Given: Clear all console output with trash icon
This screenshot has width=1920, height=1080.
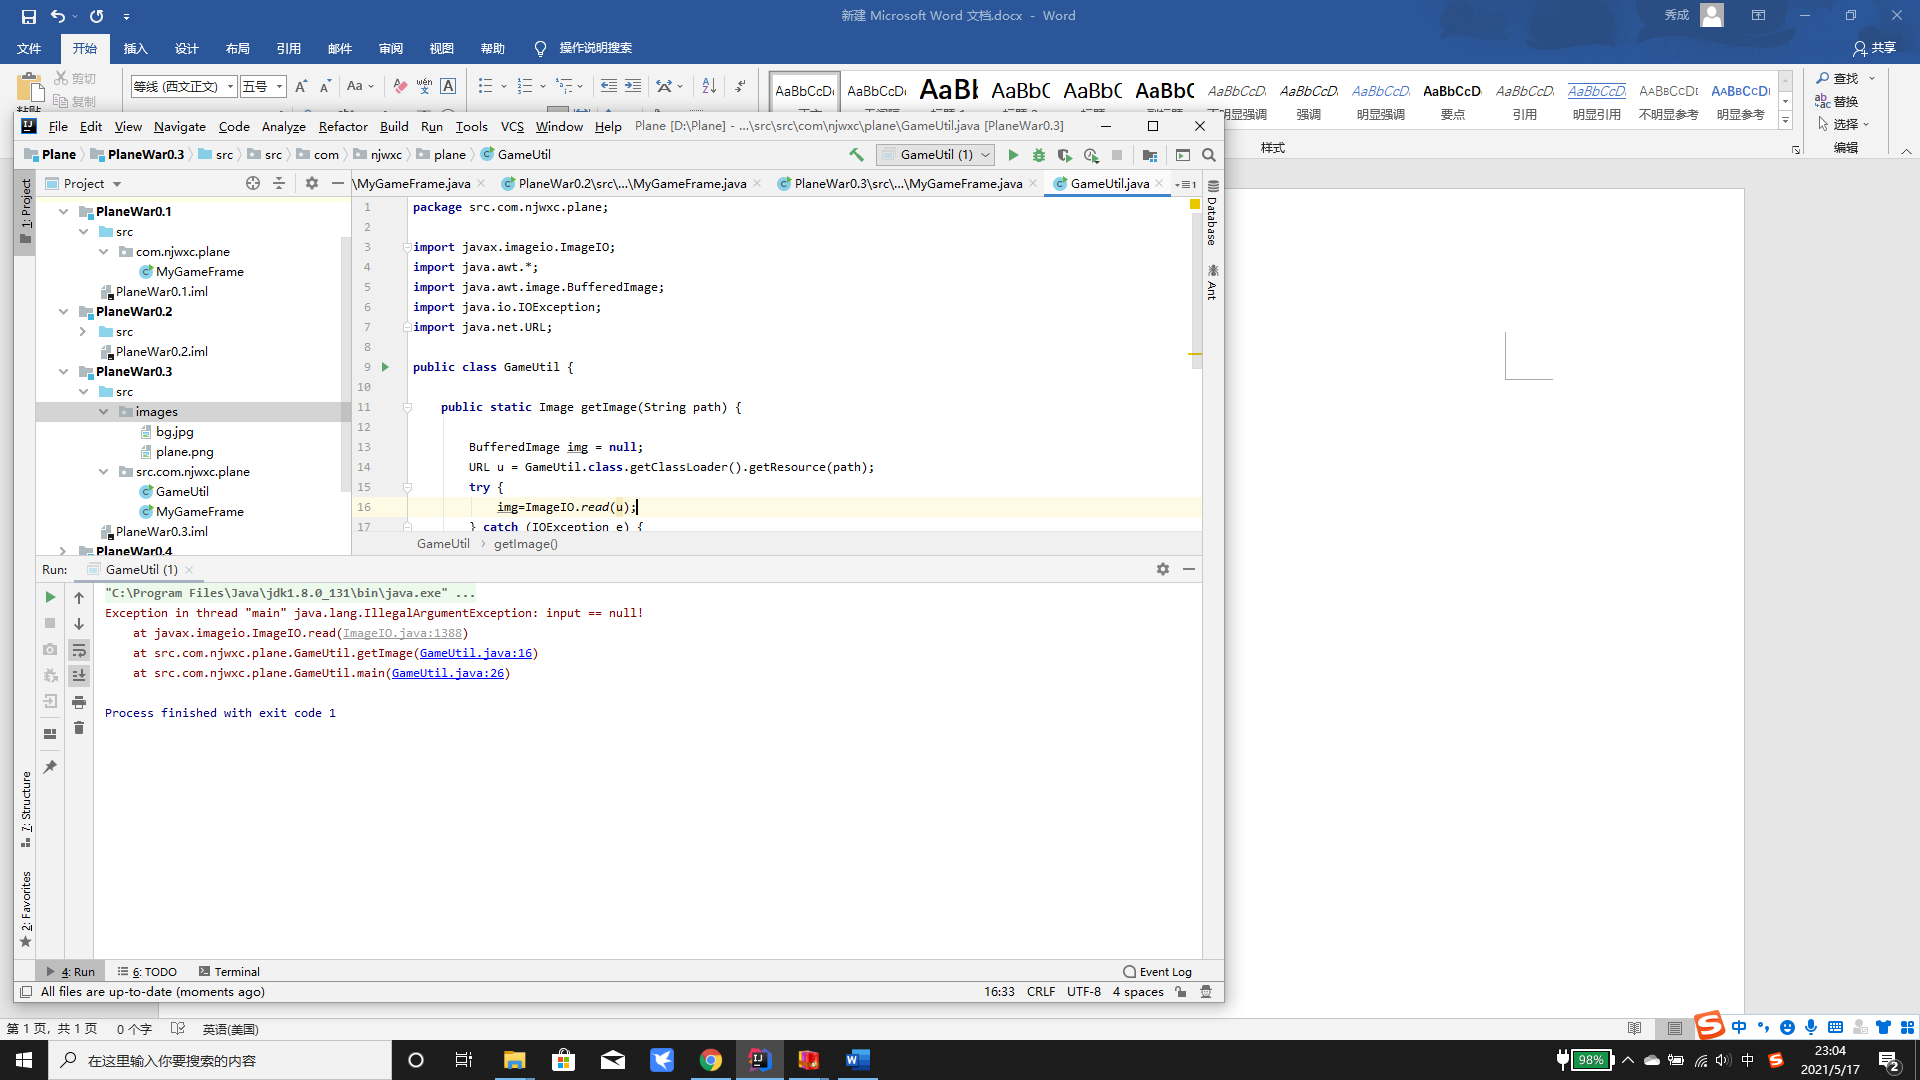Looking at the screenshot, I should 79,728.
